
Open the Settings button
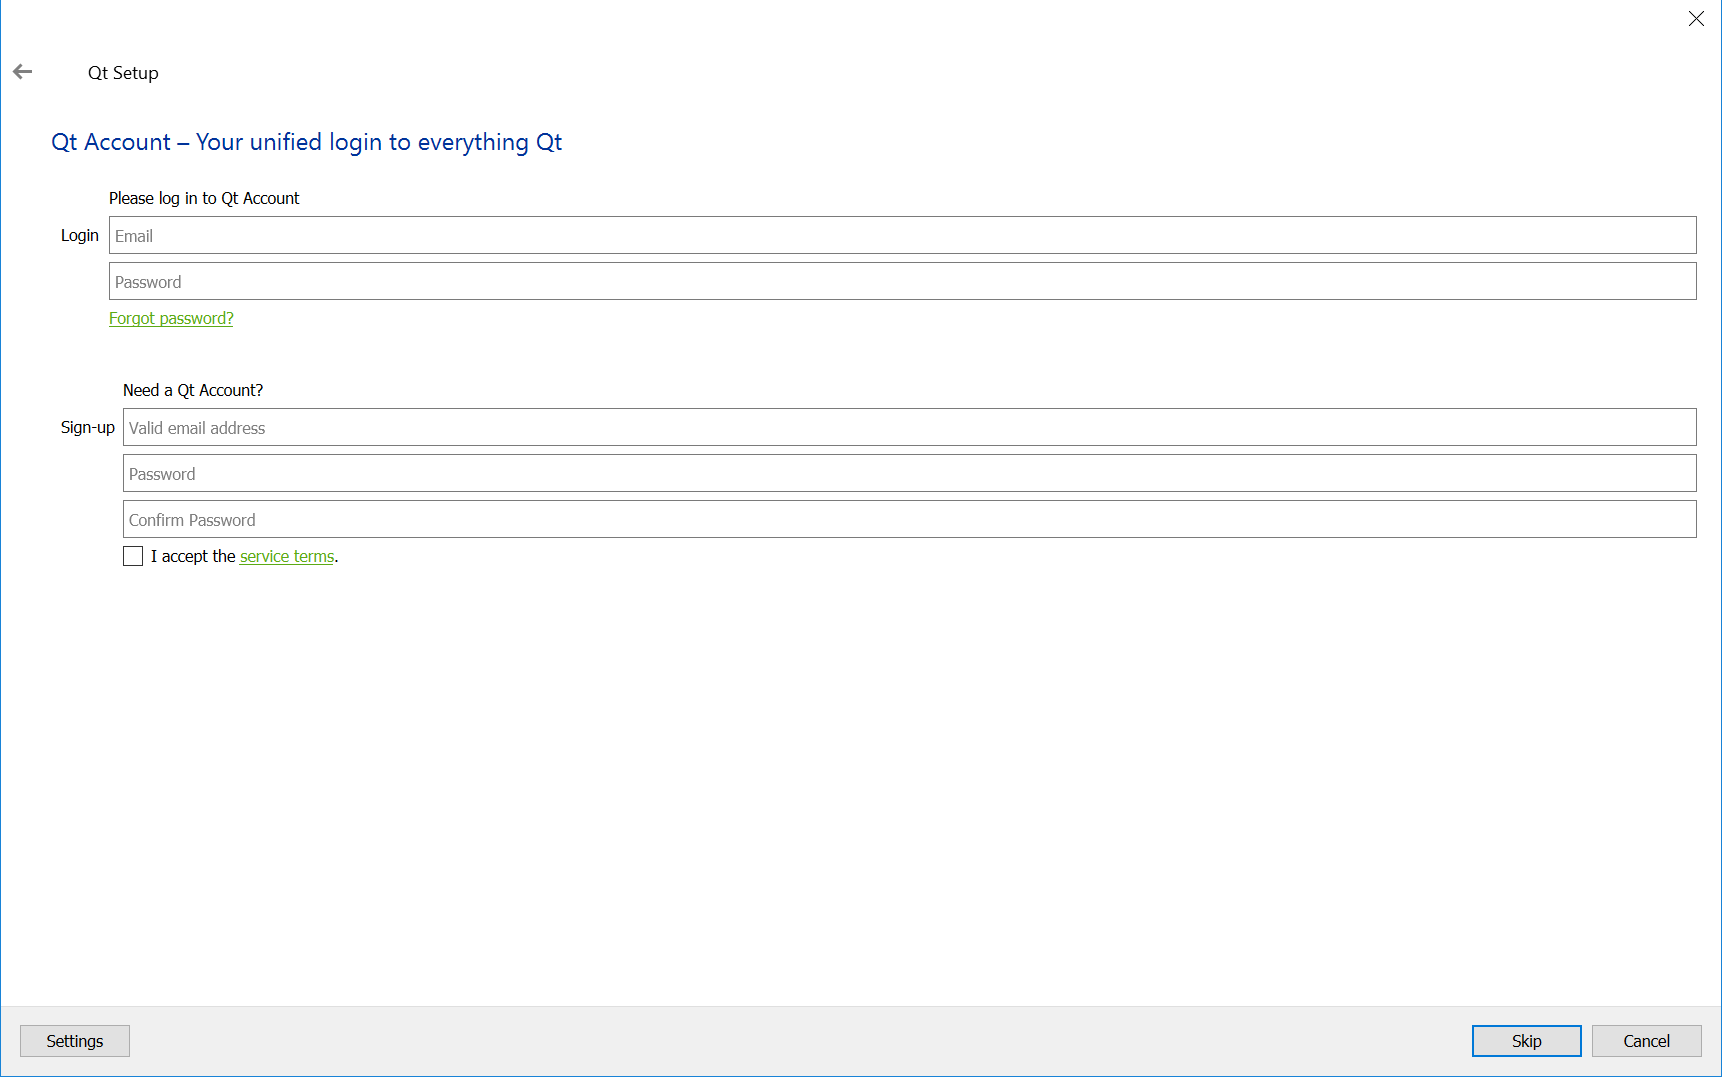click(75, 1041)
